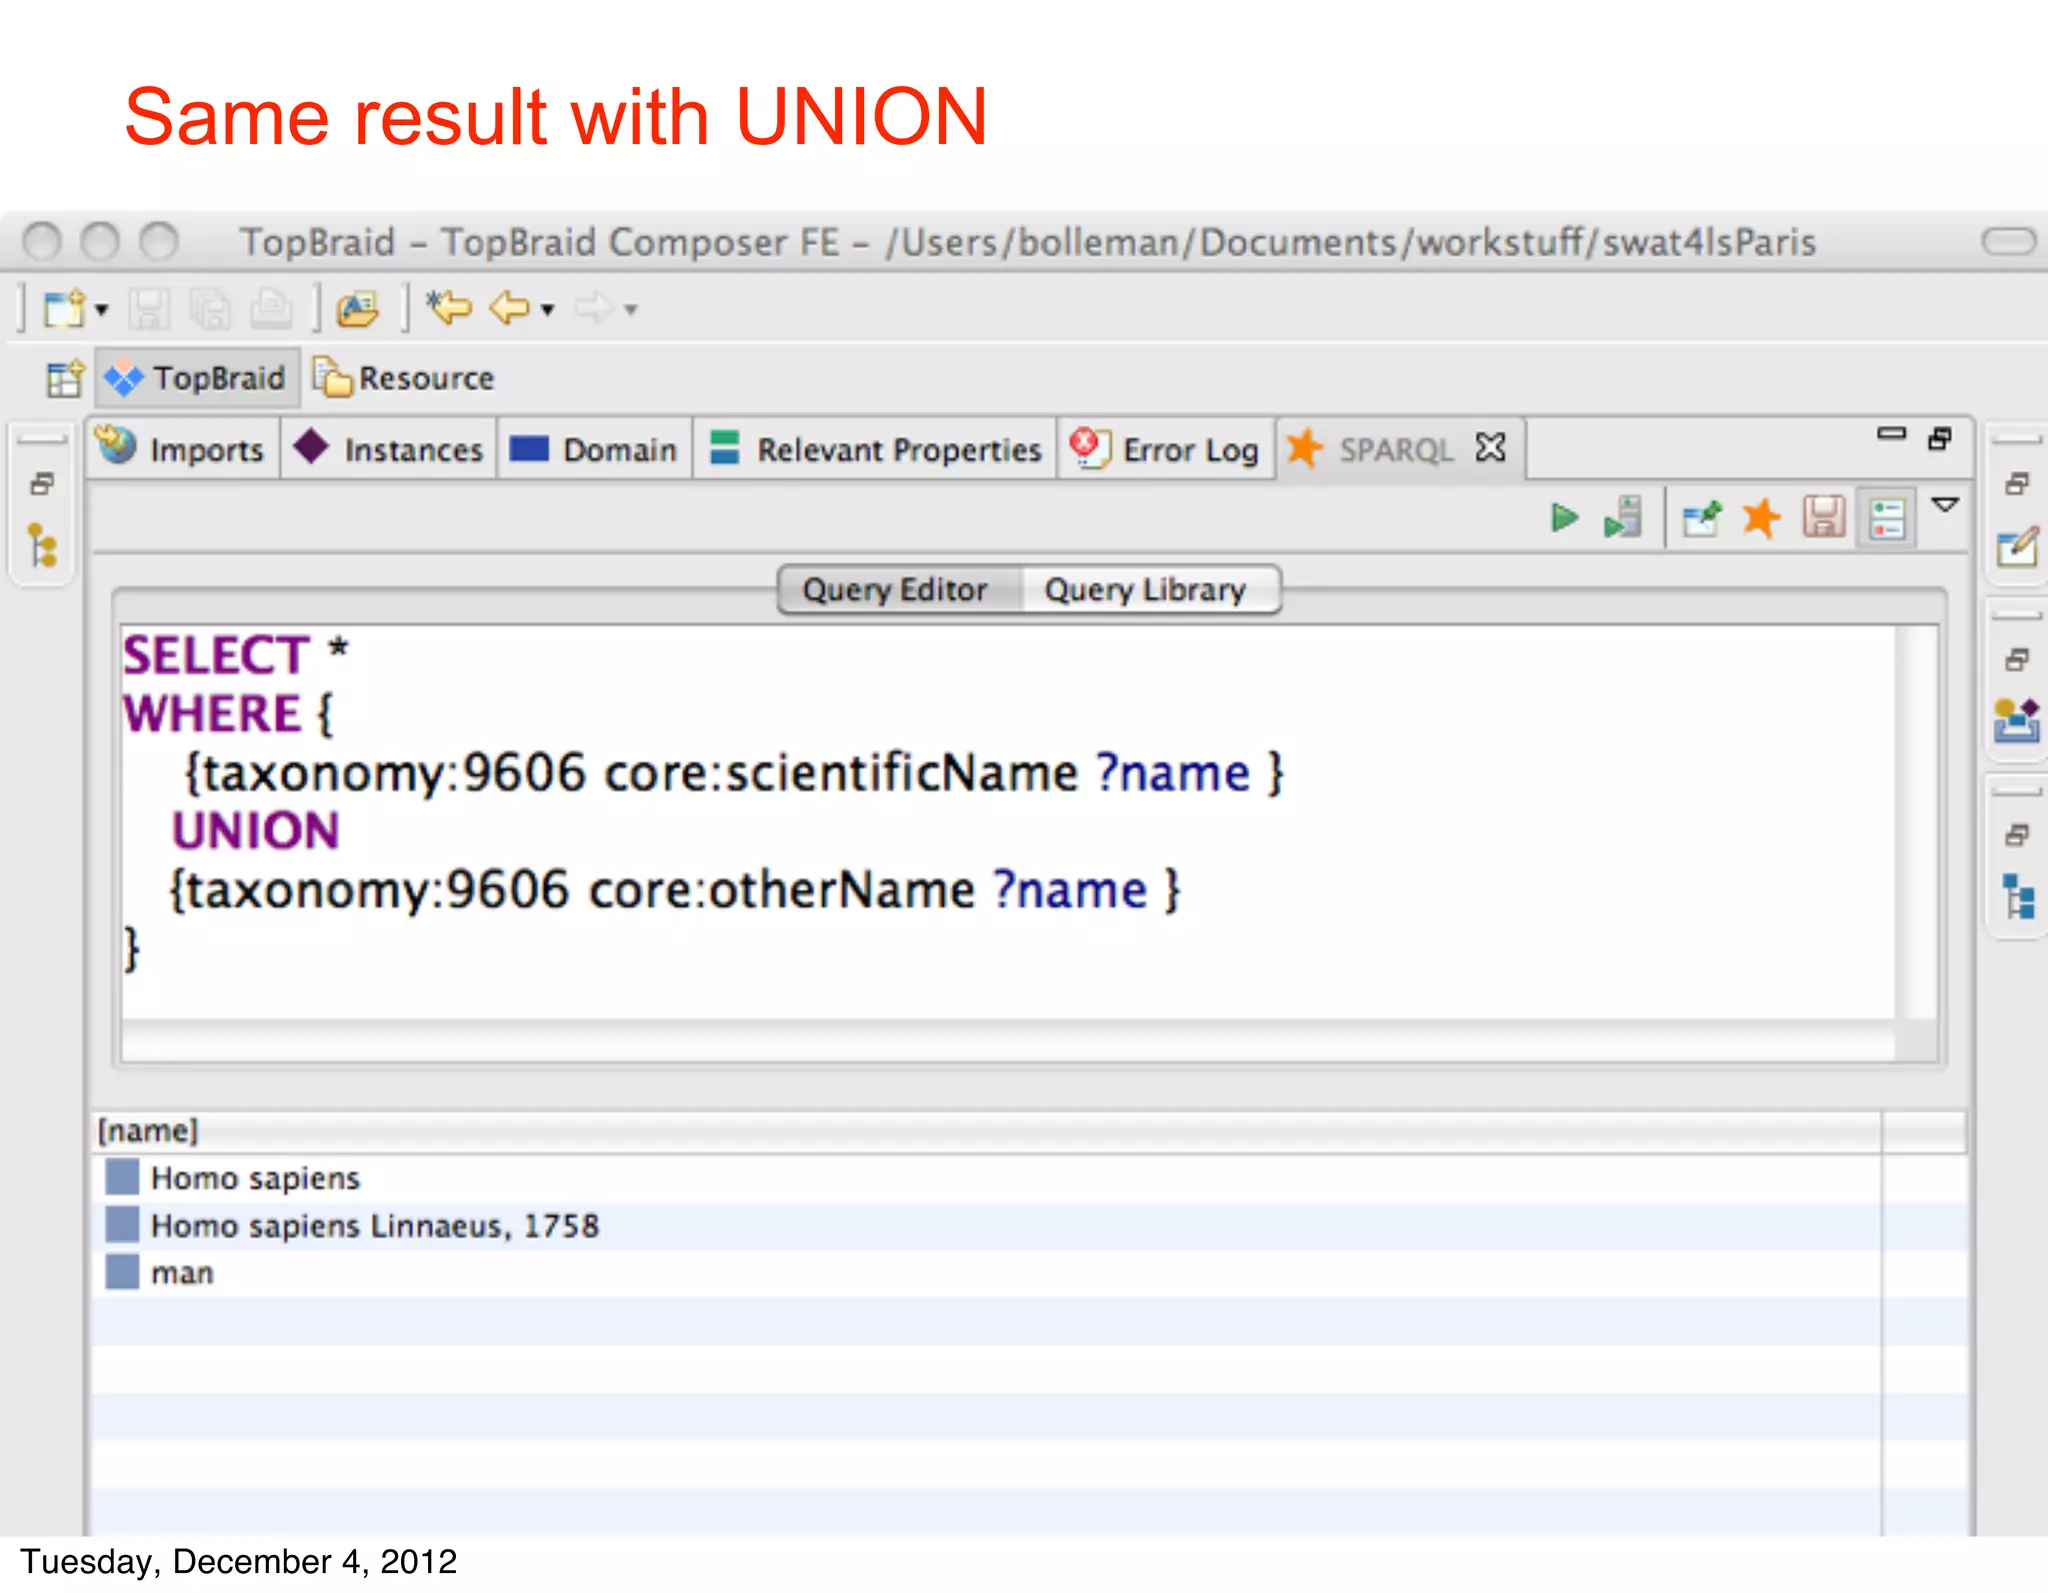Restore the second right sidebar view stack
The height and width of the screenshot is (1593, 2048).
click(x=2017, y=659)
